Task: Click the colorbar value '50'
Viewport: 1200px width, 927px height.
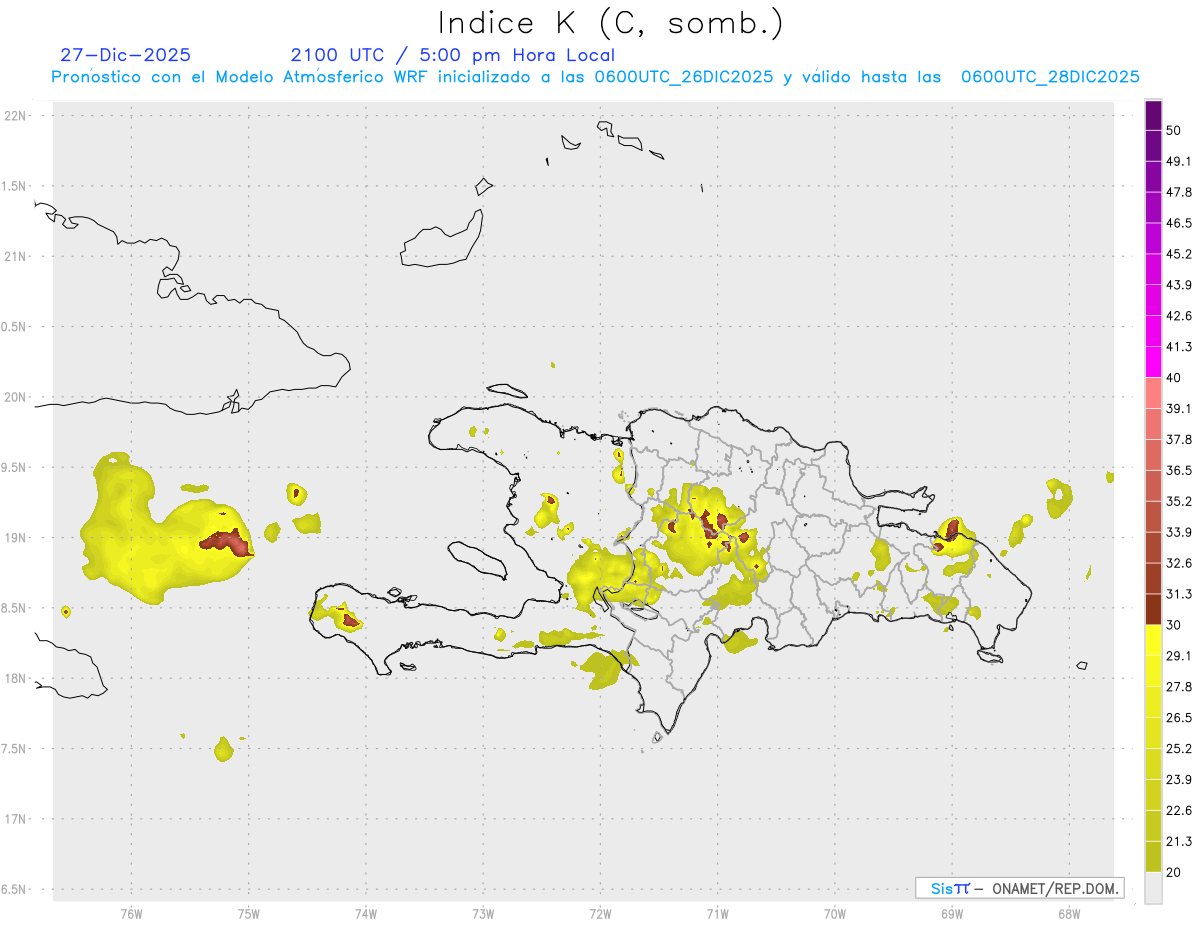Action: tap(1174, 130)
